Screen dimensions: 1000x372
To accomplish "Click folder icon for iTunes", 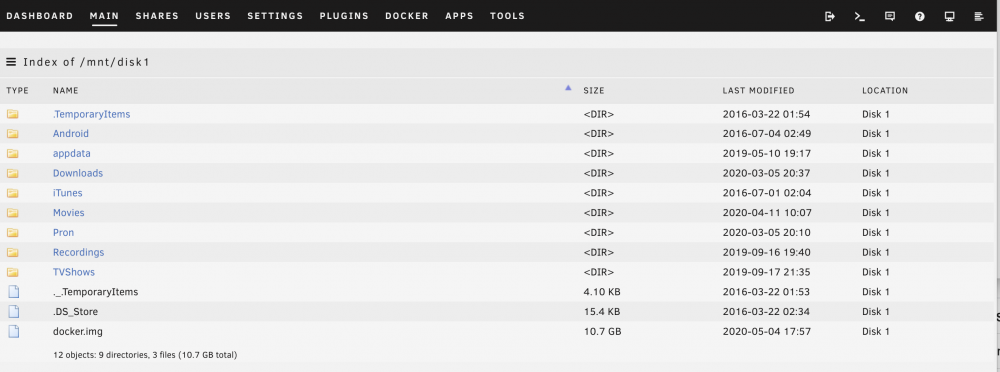I will [13, 193].
